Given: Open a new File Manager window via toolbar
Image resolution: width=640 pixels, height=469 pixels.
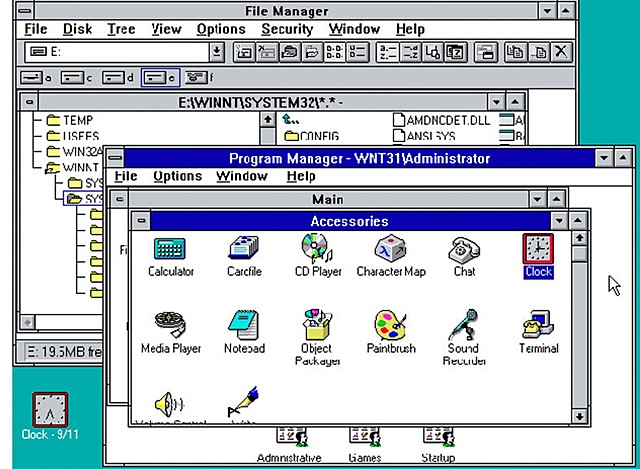Looking at the screenshot, I should pos(486,52).
